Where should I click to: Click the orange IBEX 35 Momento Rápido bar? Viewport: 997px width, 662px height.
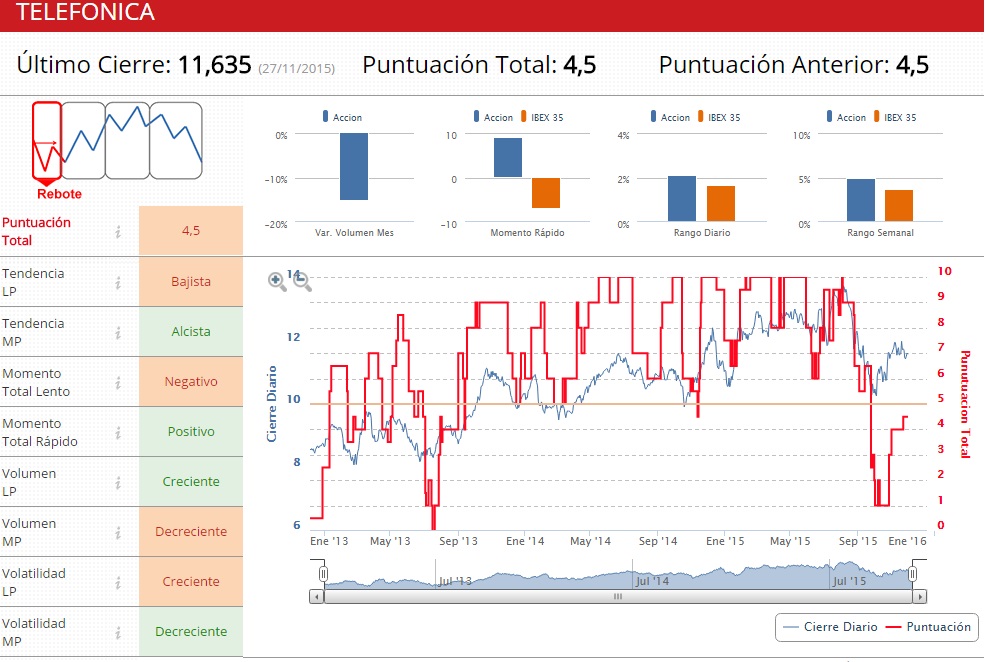pyautogui.click(x=546, y=193)
